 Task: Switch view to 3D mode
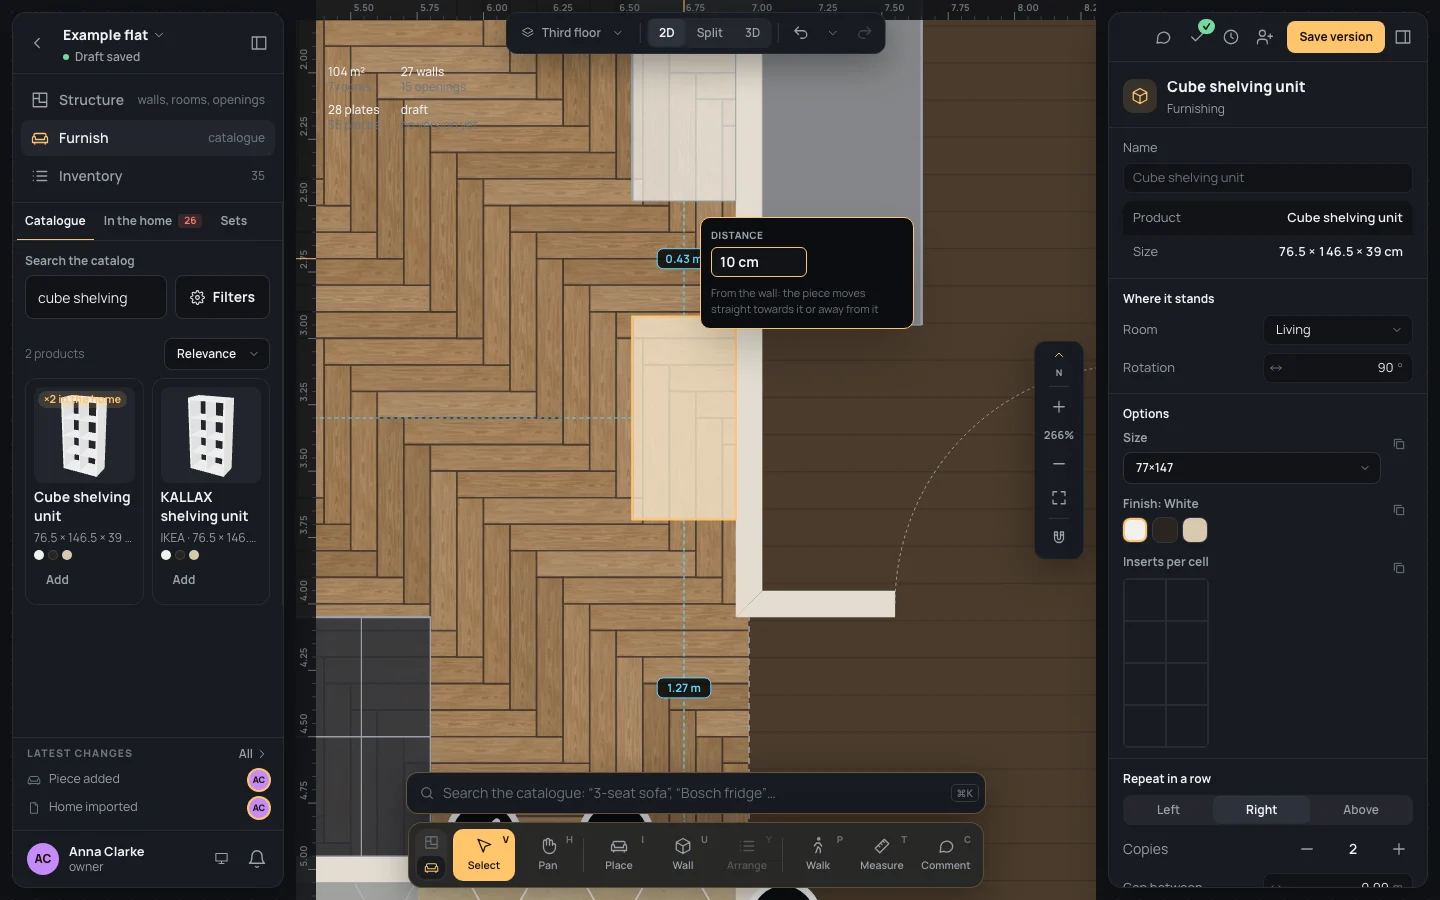tap(752, 33)
